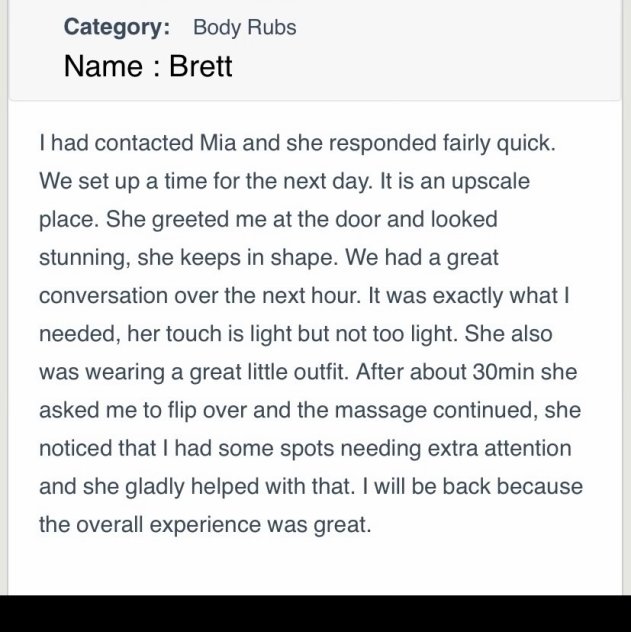
Task: Click the Category: label
Action: pos(117,27)
